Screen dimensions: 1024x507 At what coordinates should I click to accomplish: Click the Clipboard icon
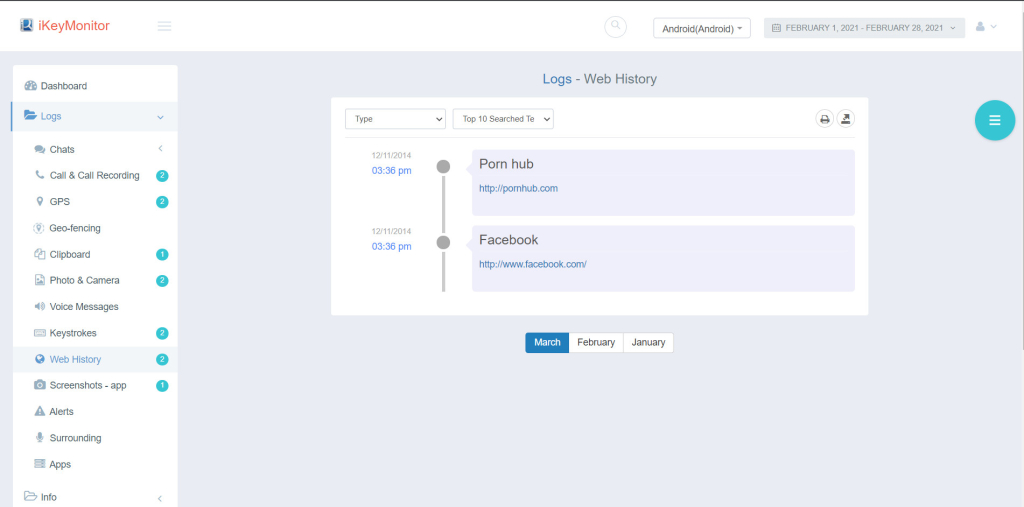coord(39,254)
